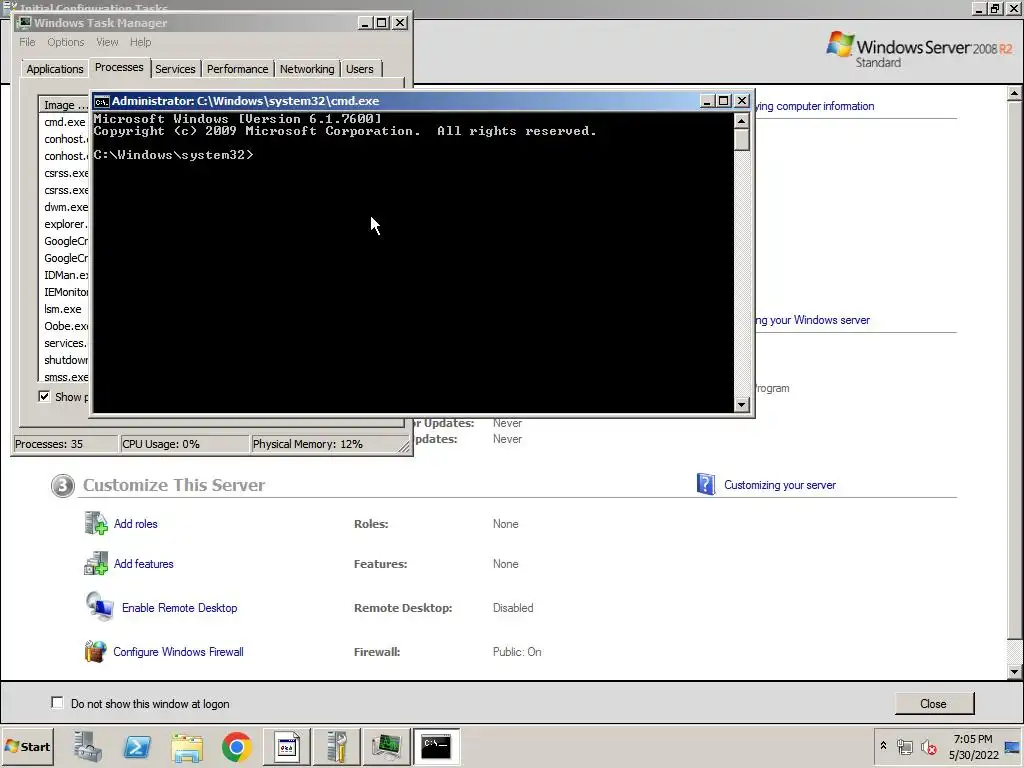Switch to the Users tab
Viewport: 1024px width, 768px height.
click(x=360, y=69)
